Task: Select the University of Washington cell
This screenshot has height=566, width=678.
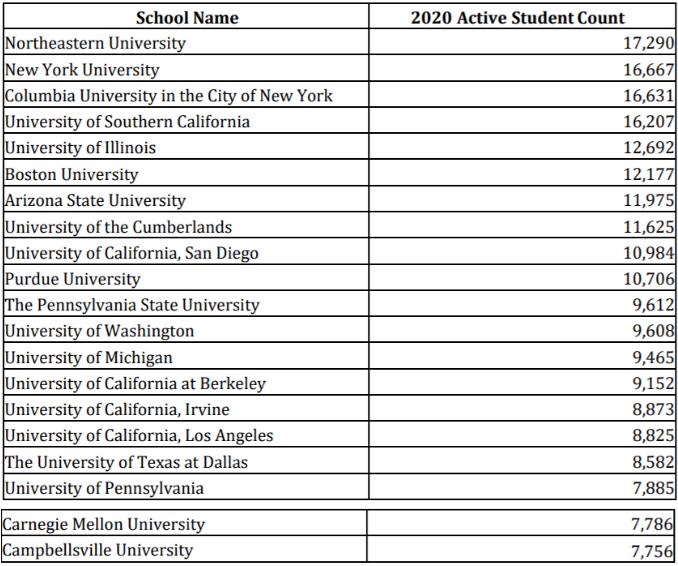Action: click(100, 331)
